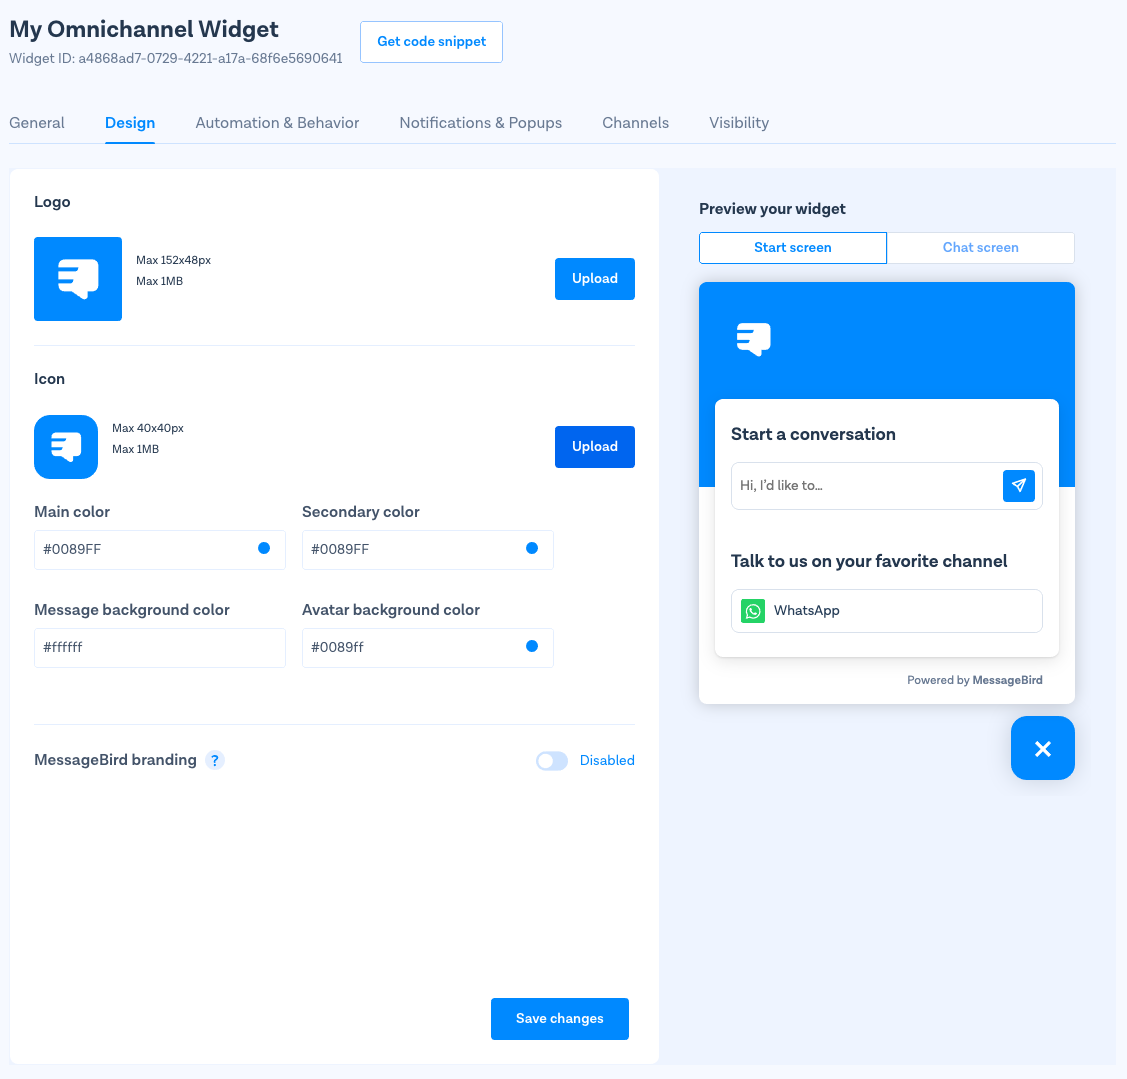Open Main color picker swatch
1127x1079 pixels.
click(x=264, y=548)
